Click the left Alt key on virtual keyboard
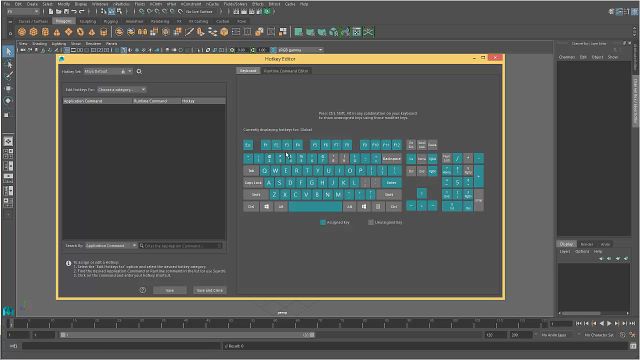The image size is (640, 360). click(x=281, y=207)
